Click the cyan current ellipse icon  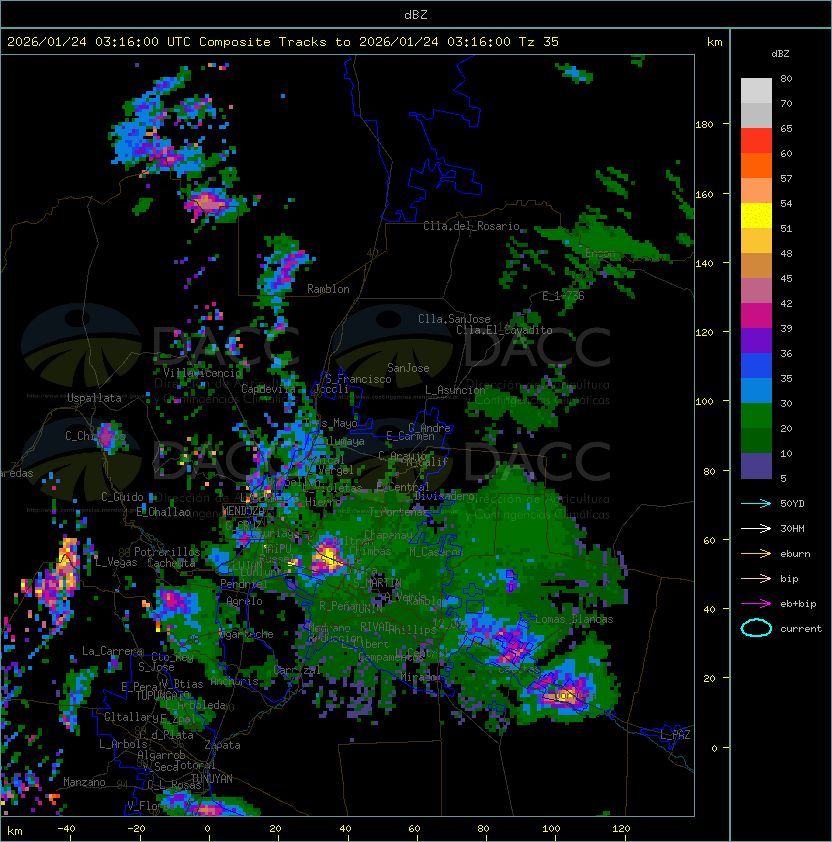tap(756, 628)
